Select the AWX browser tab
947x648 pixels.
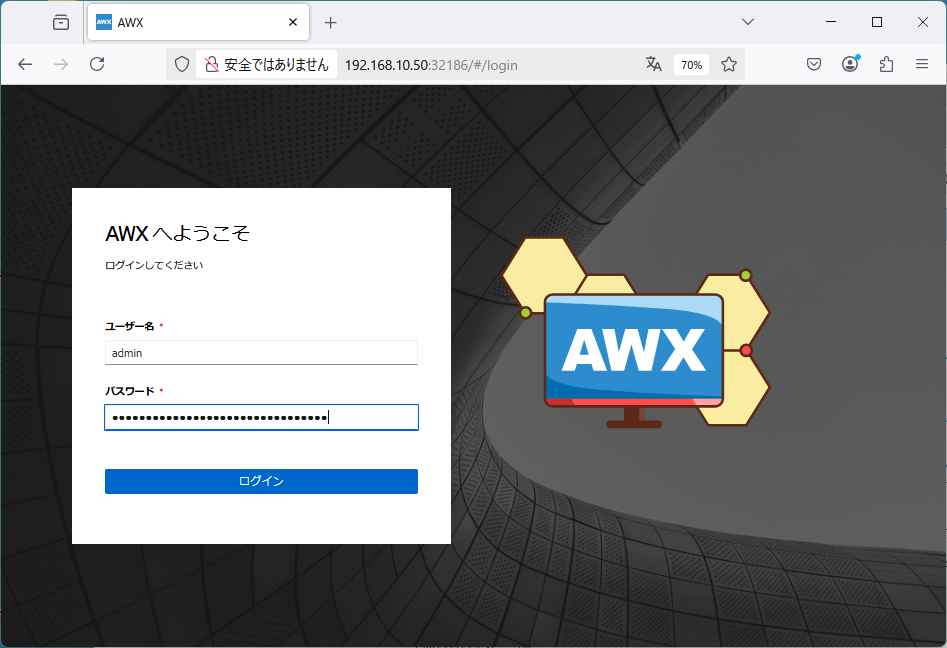199,22
